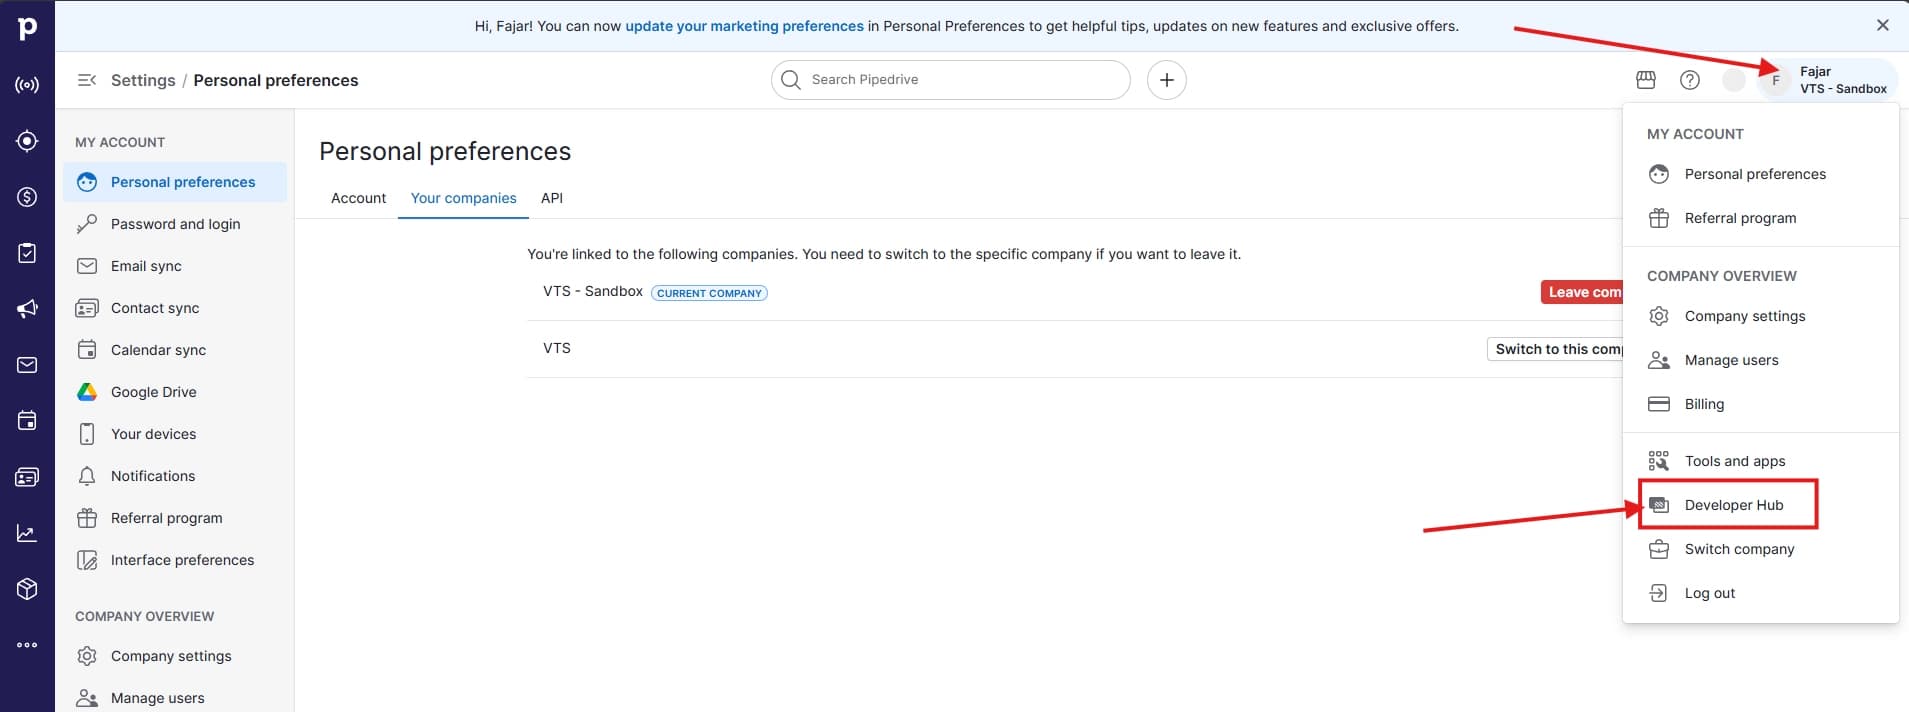
Task: Open Your devices settings
Action: (x=175, y=434)
